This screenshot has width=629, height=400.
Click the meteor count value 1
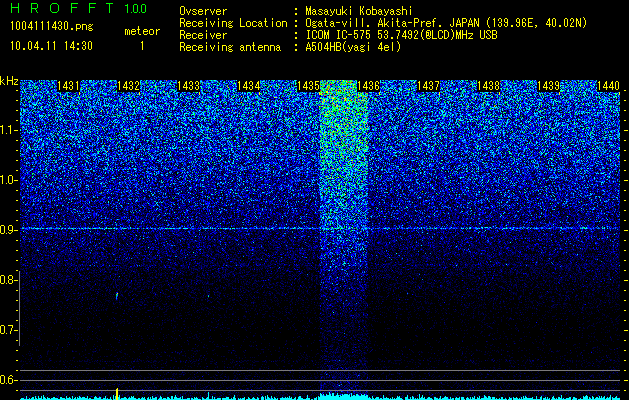(x=142, y=46)
